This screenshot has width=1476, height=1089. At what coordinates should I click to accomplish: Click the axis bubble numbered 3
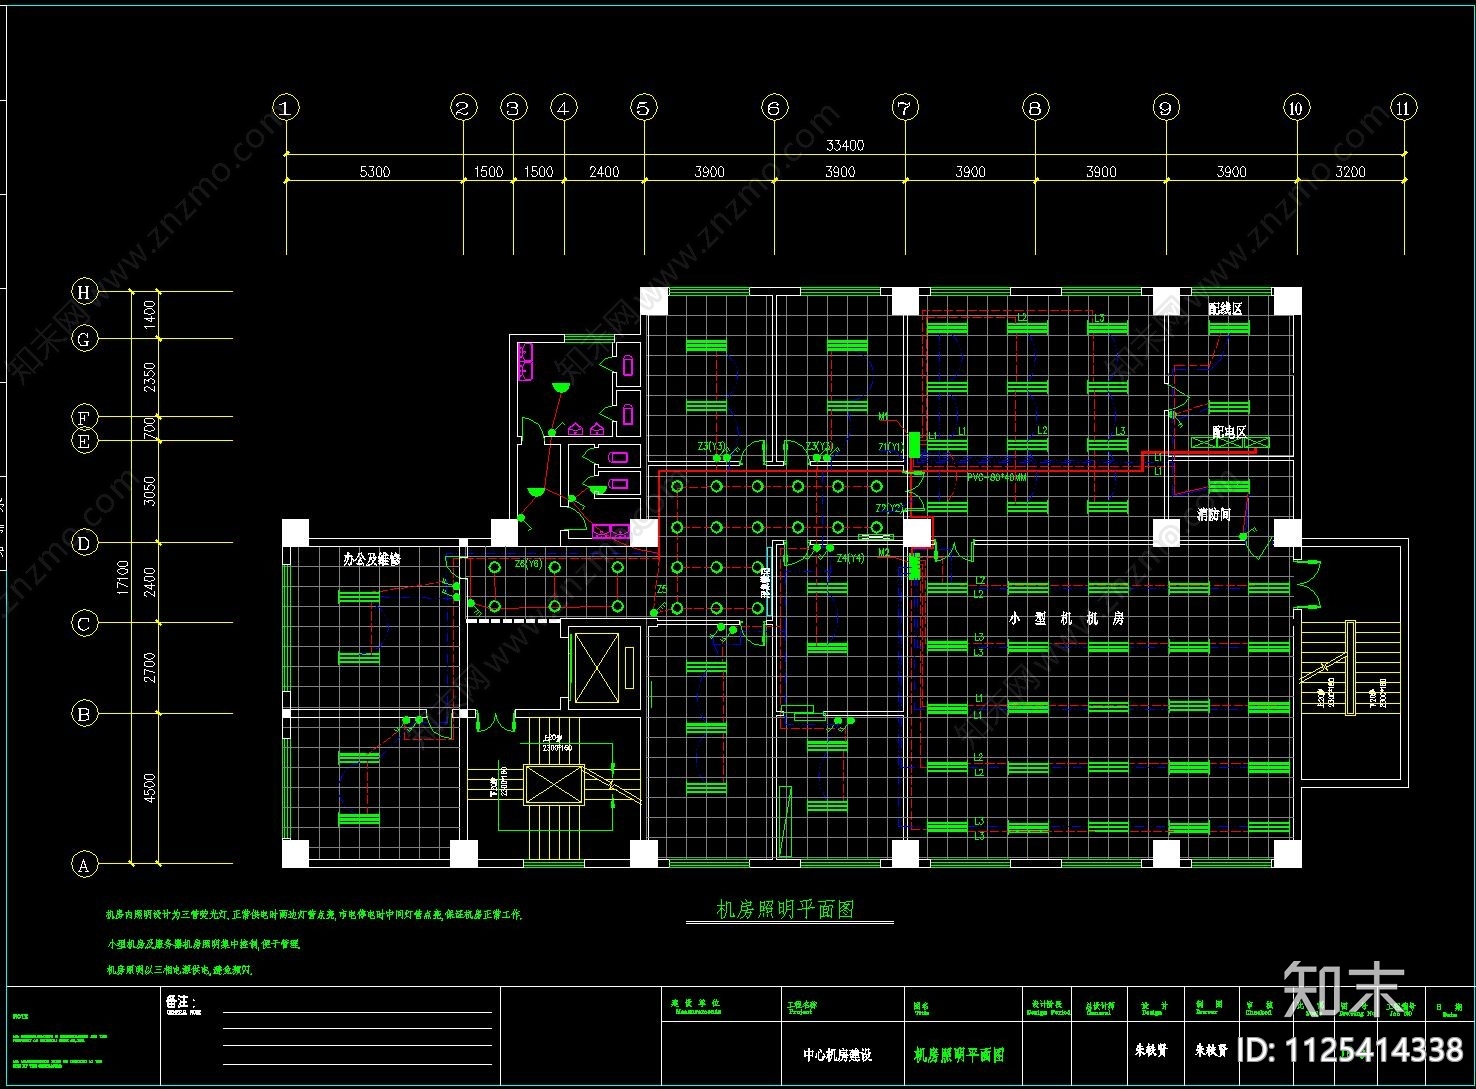514,108
